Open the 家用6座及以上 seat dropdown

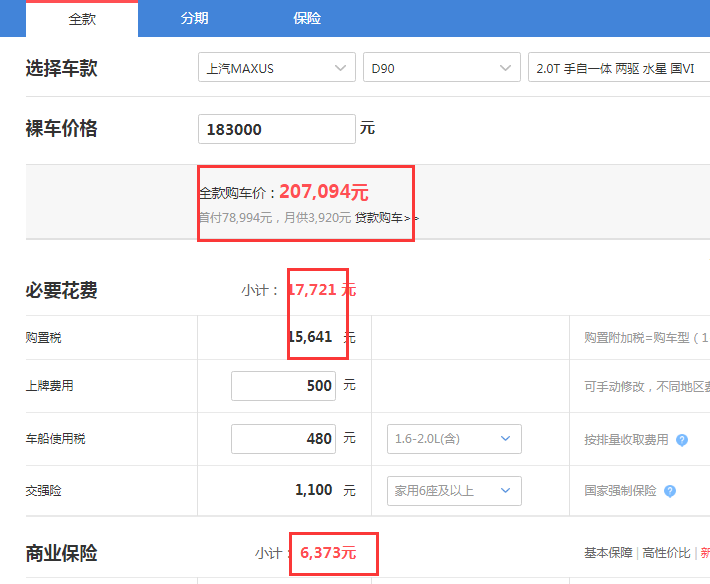[x=454, y=491]
